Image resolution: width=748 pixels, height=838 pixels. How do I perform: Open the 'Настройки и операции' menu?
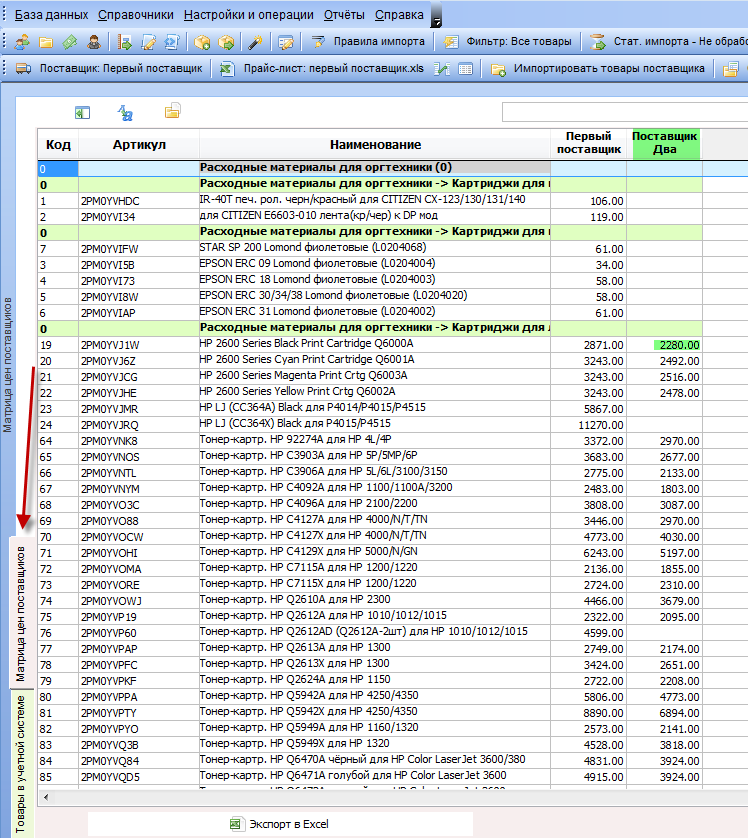click(248, 15)
